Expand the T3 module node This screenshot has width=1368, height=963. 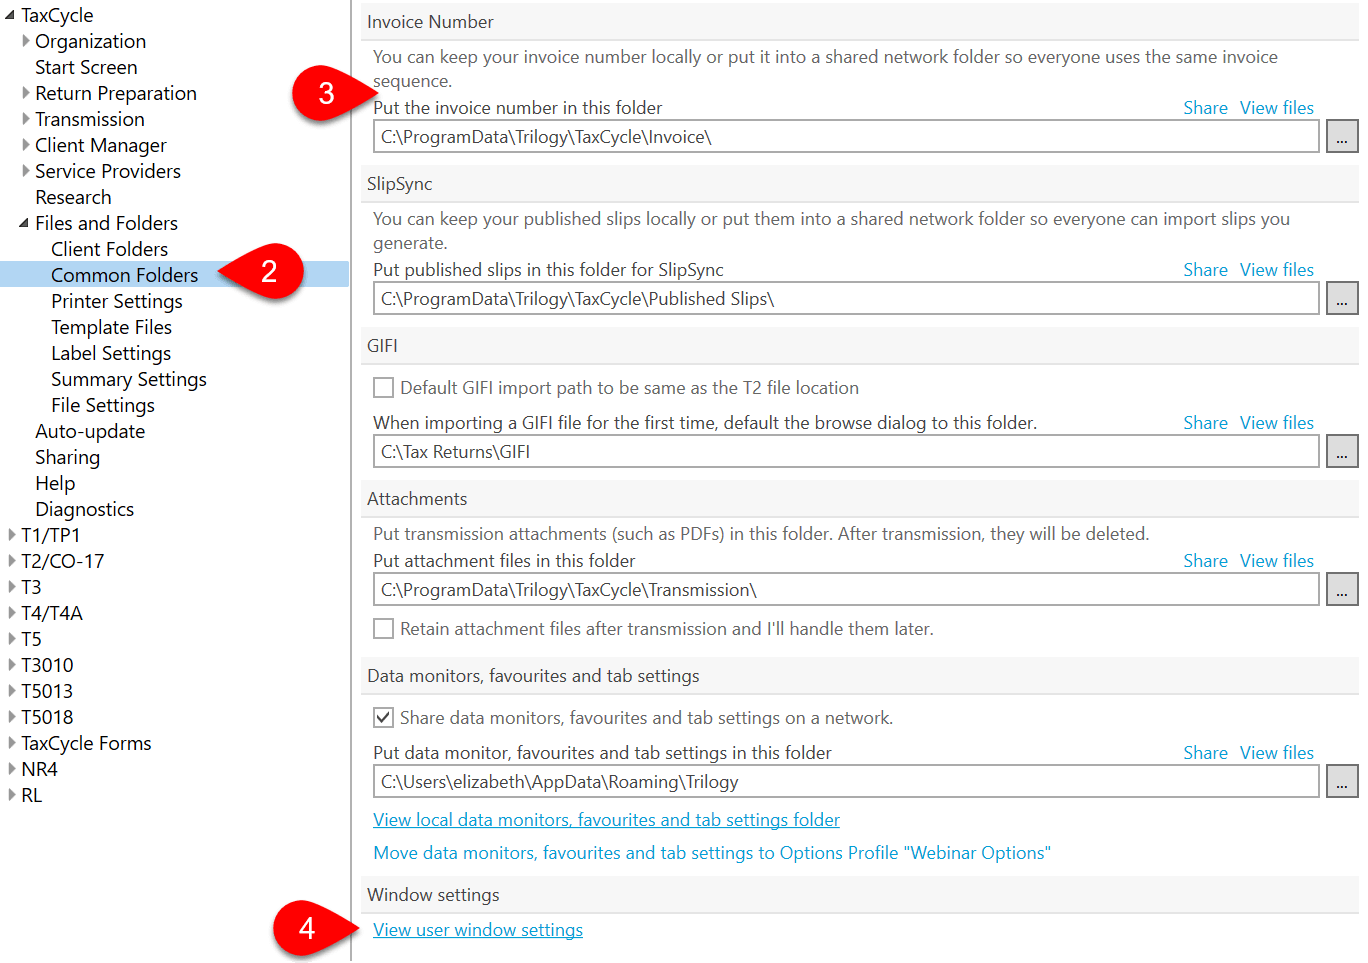(x=11, y=587)
